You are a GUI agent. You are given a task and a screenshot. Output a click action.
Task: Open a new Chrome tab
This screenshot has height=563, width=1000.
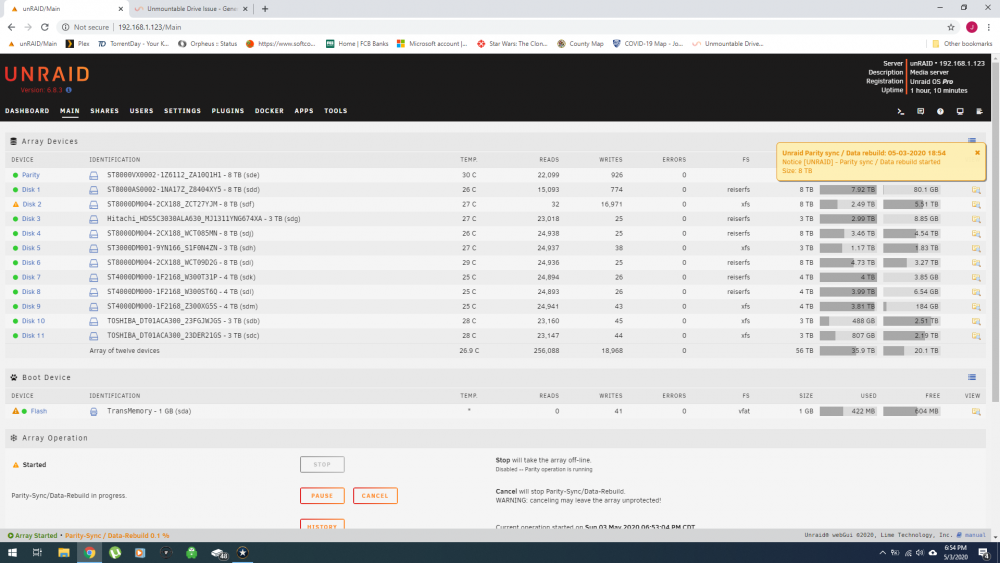tap(265, 9)
